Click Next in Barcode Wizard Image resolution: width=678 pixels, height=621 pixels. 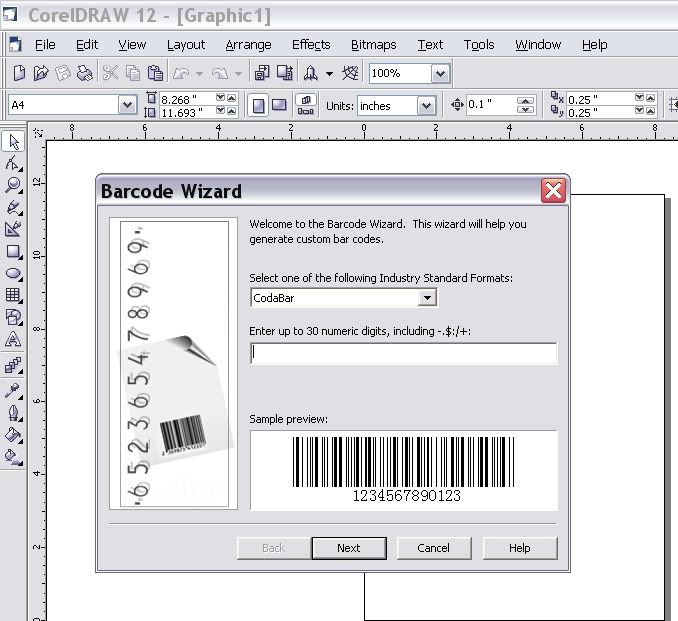coord(349,548)
